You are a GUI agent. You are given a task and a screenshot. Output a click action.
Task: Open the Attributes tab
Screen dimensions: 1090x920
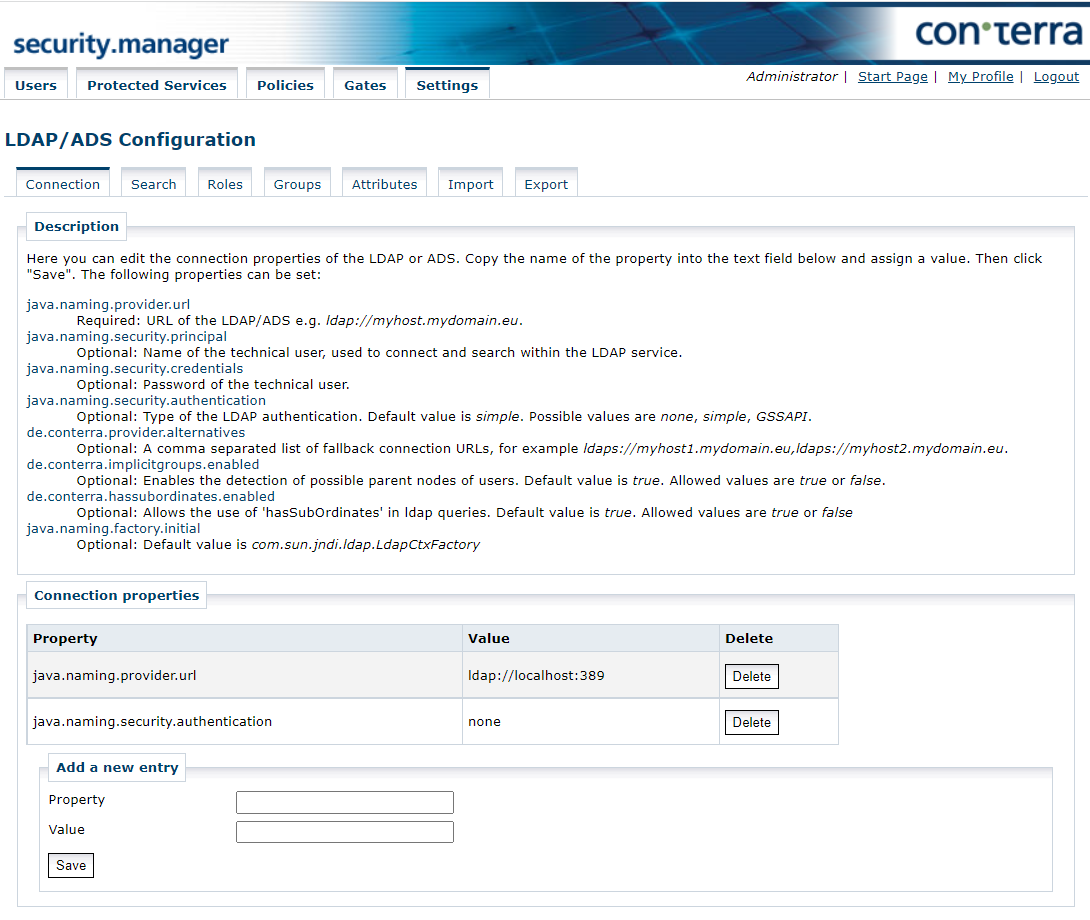tap(384, 184)
